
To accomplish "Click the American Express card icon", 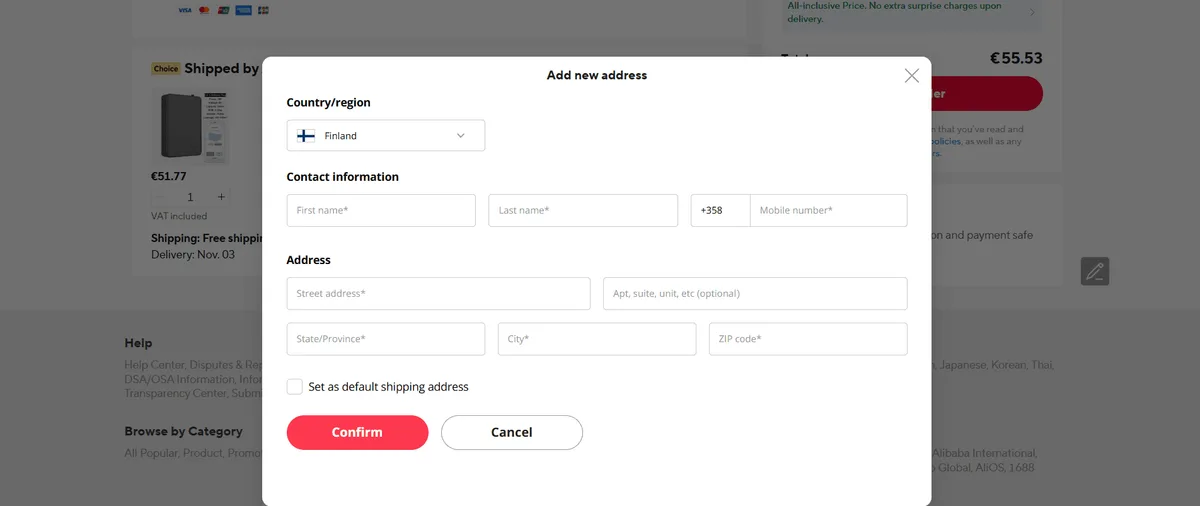I will click(x=242, y=10).
